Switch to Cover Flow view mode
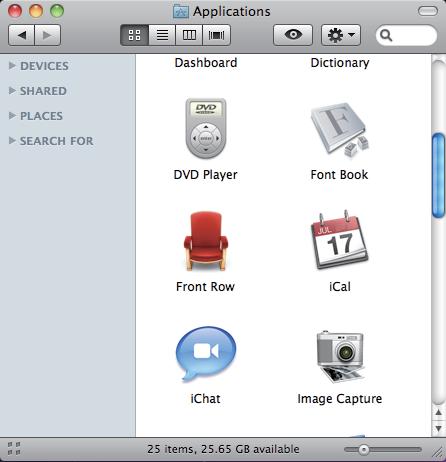 [216, 35]
